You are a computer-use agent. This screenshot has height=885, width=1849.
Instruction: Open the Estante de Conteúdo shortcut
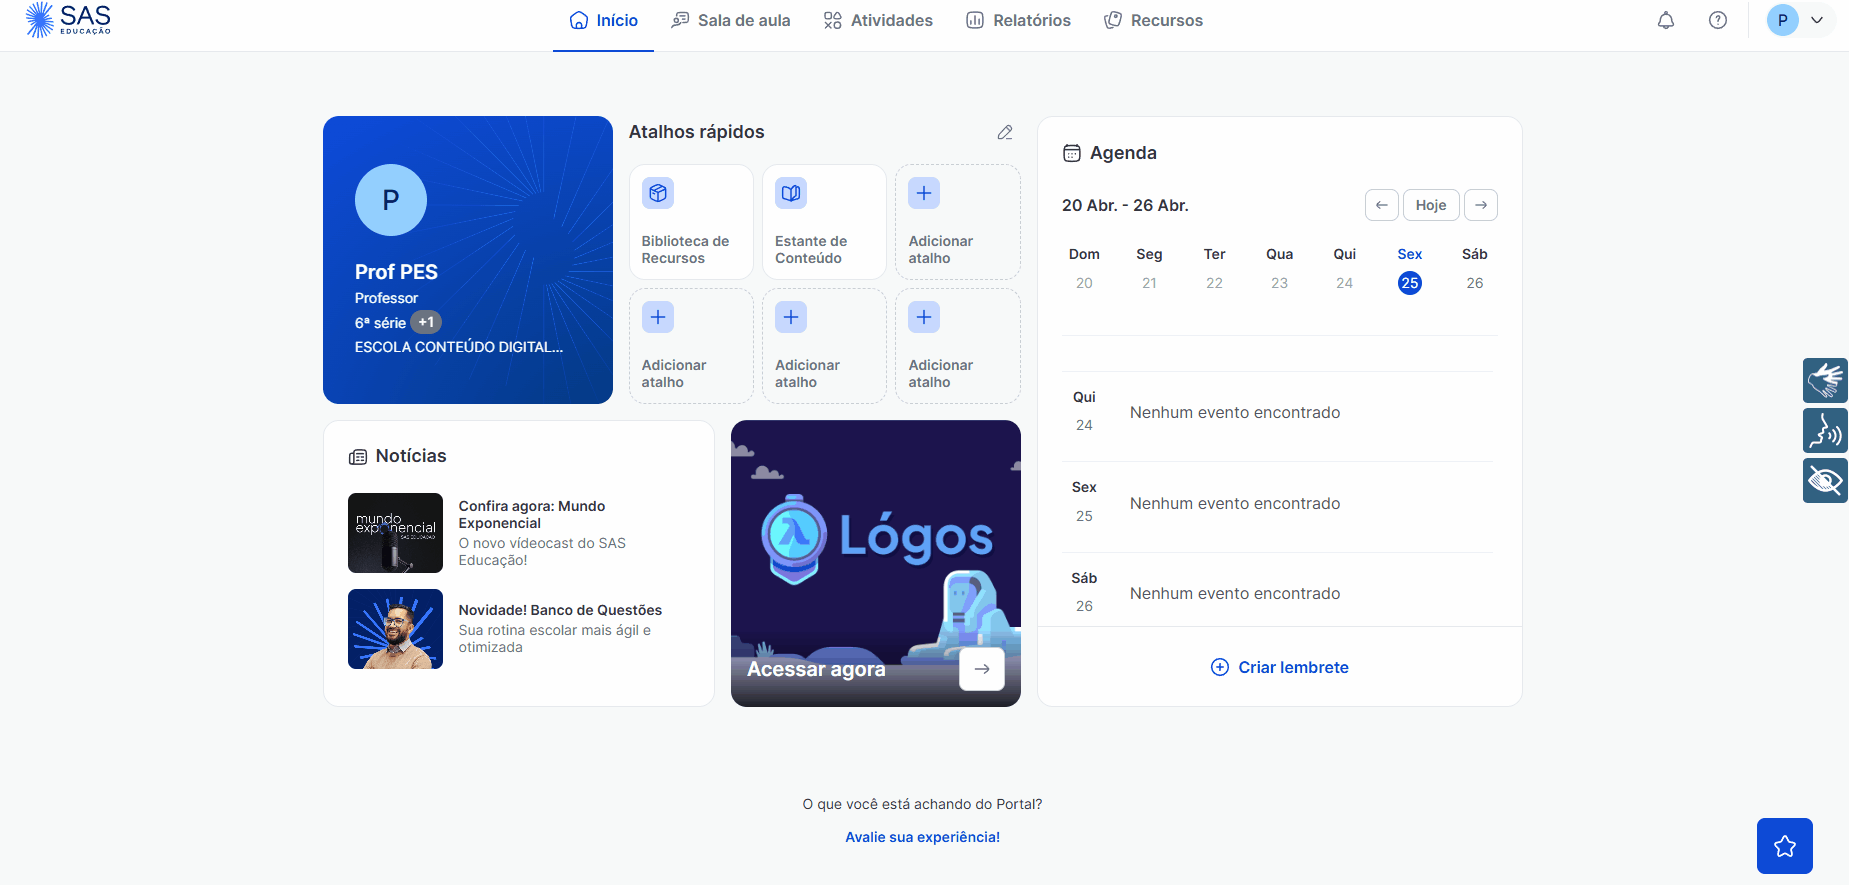823,222
